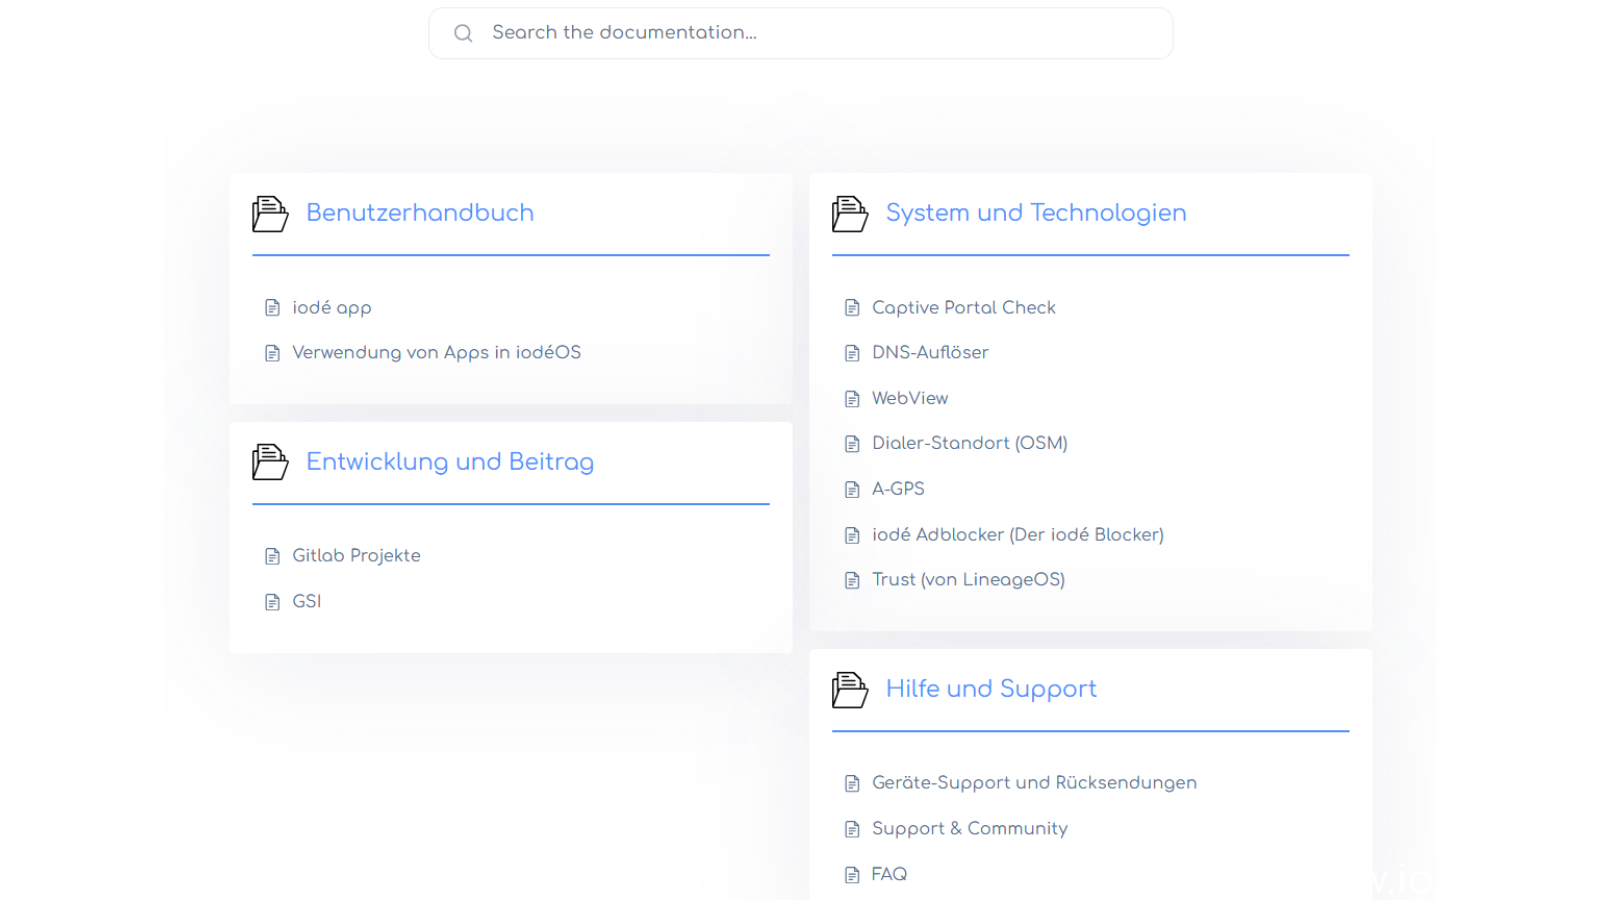Focus the documentation search field
The image size is (1600, 900).
point(800,33)
